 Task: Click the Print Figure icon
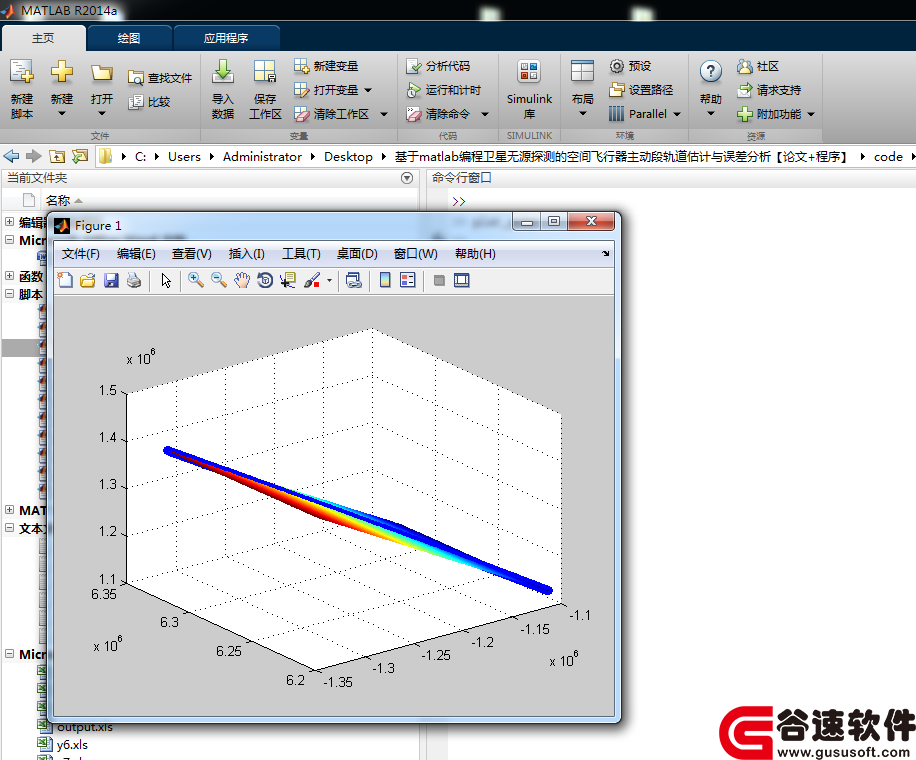tap(134, 280)
